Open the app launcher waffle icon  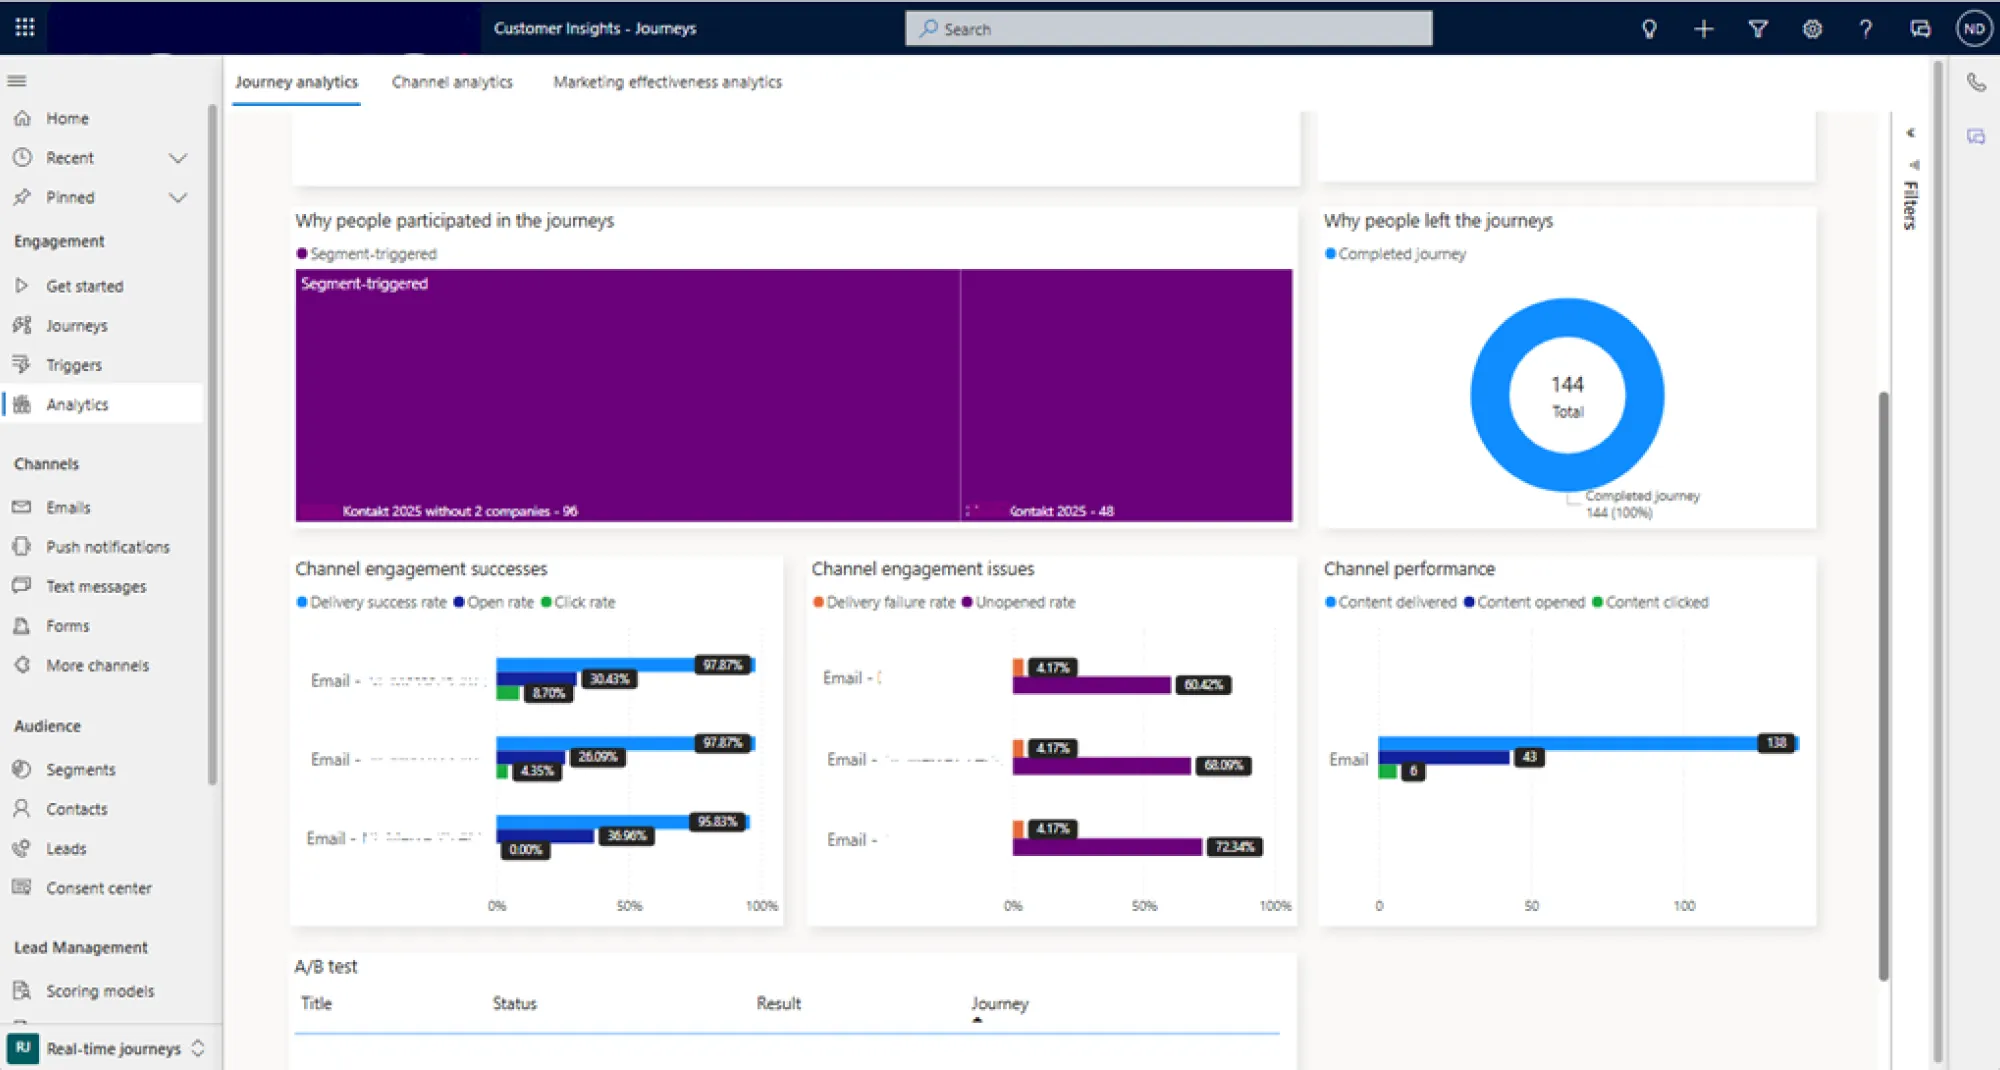click(25, 28)
